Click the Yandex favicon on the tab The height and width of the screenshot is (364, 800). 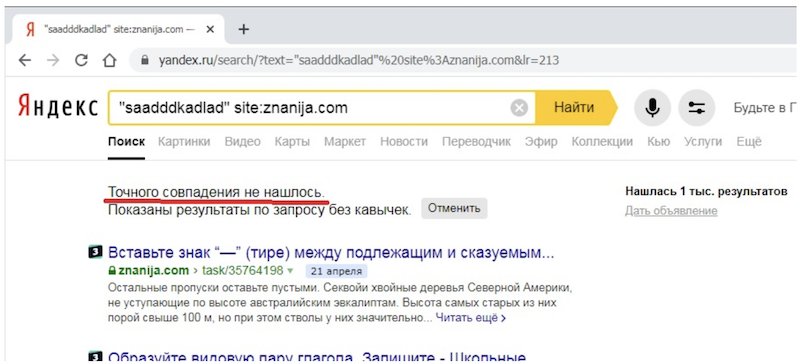(x=30, y=30)
